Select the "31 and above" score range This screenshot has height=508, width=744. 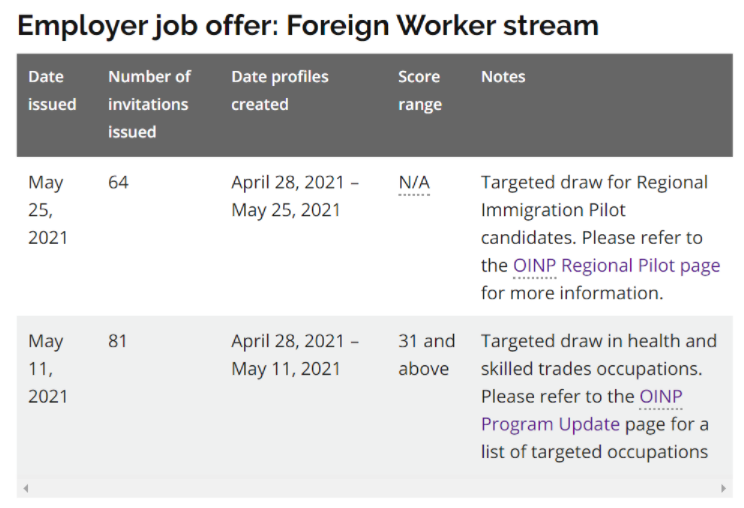(426, 355)
